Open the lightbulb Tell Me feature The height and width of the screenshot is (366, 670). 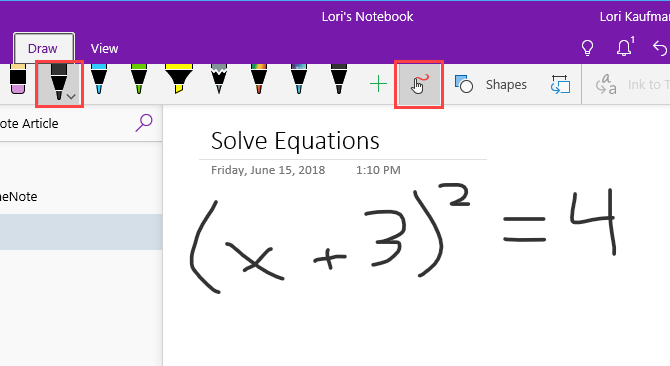(x=588, y=48)
